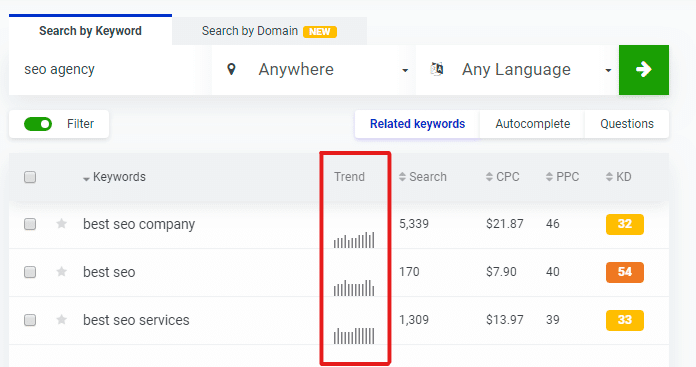Screen dimensions: 696x367
Task: Click the language translate icon
Action: tap(437, 69)
